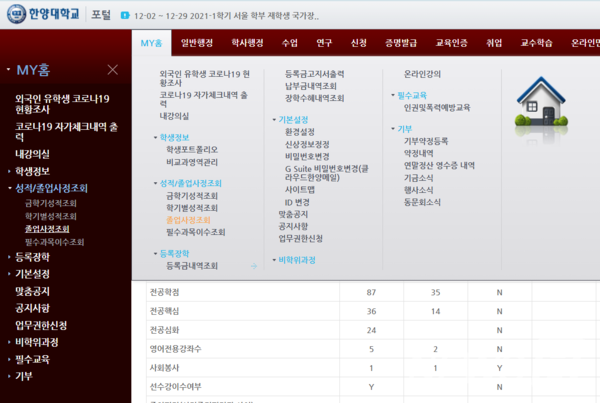Open 온라인강의 link
Screen dimensions: 600x403
click(x=422, y=74)
